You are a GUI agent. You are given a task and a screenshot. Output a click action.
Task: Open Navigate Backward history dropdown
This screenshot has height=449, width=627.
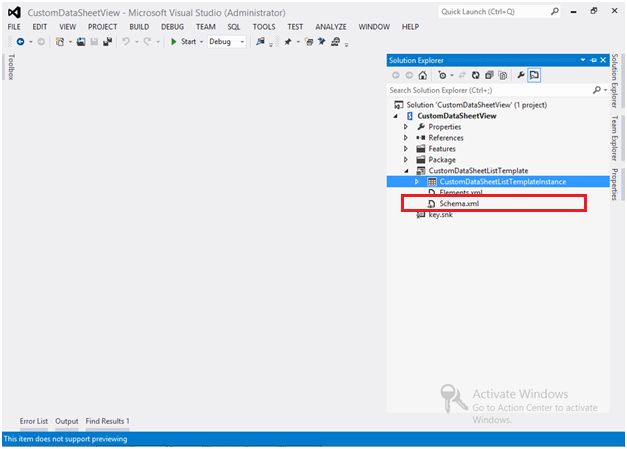[x=30, y=42]
